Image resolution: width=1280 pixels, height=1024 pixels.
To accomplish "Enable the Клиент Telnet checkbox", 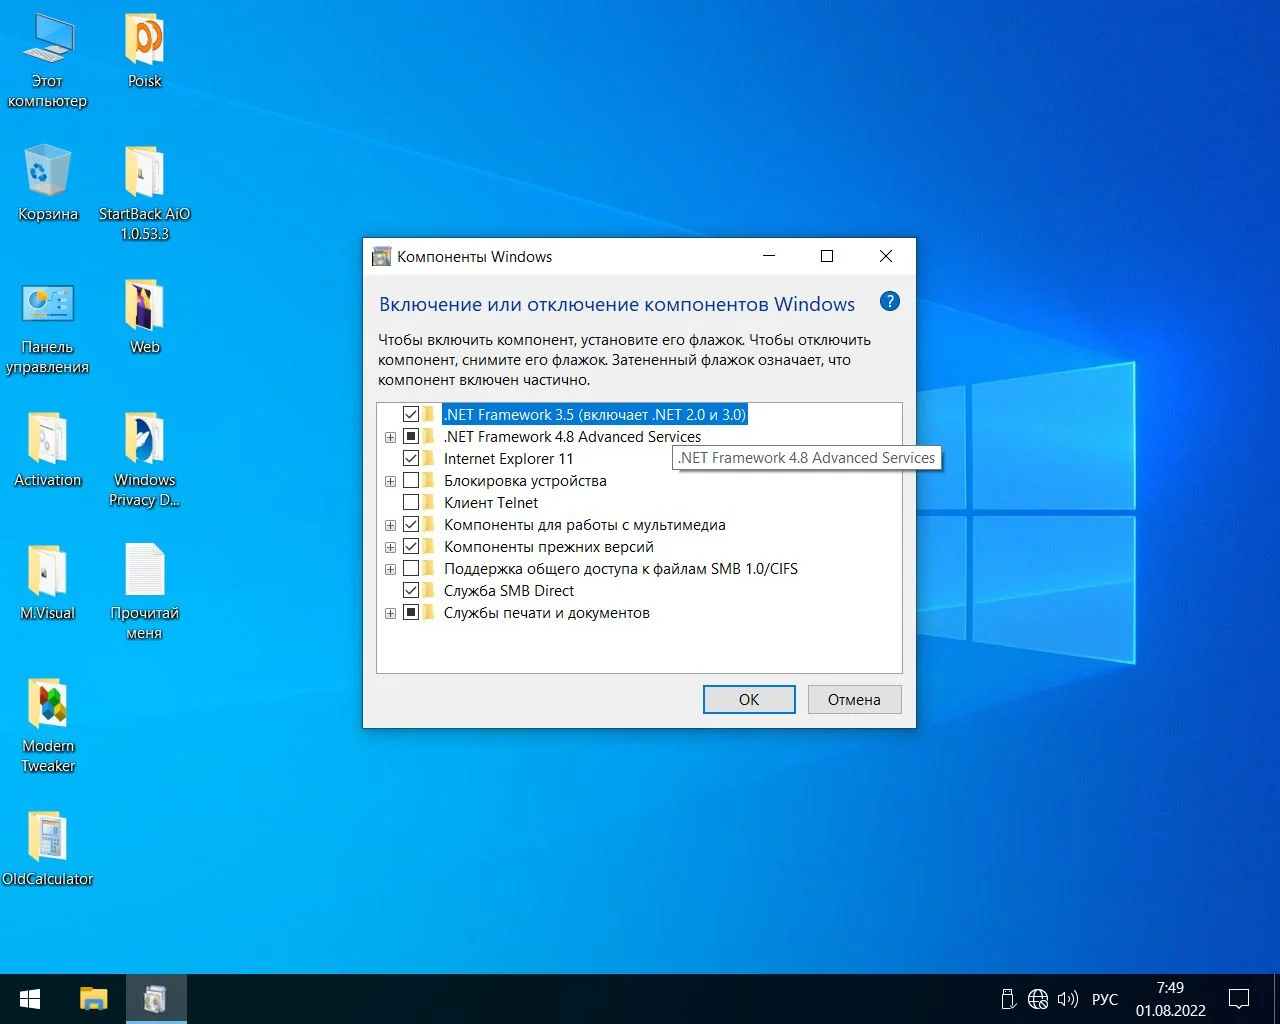I will (411, 503).
